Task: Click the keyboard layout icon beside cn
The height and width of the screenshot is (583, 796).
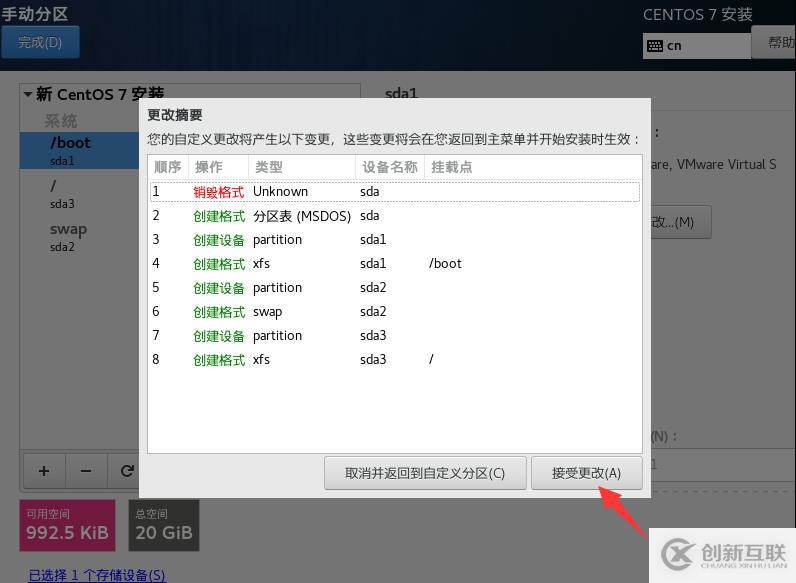Action: pyautogui.click(x=655, y=46)
